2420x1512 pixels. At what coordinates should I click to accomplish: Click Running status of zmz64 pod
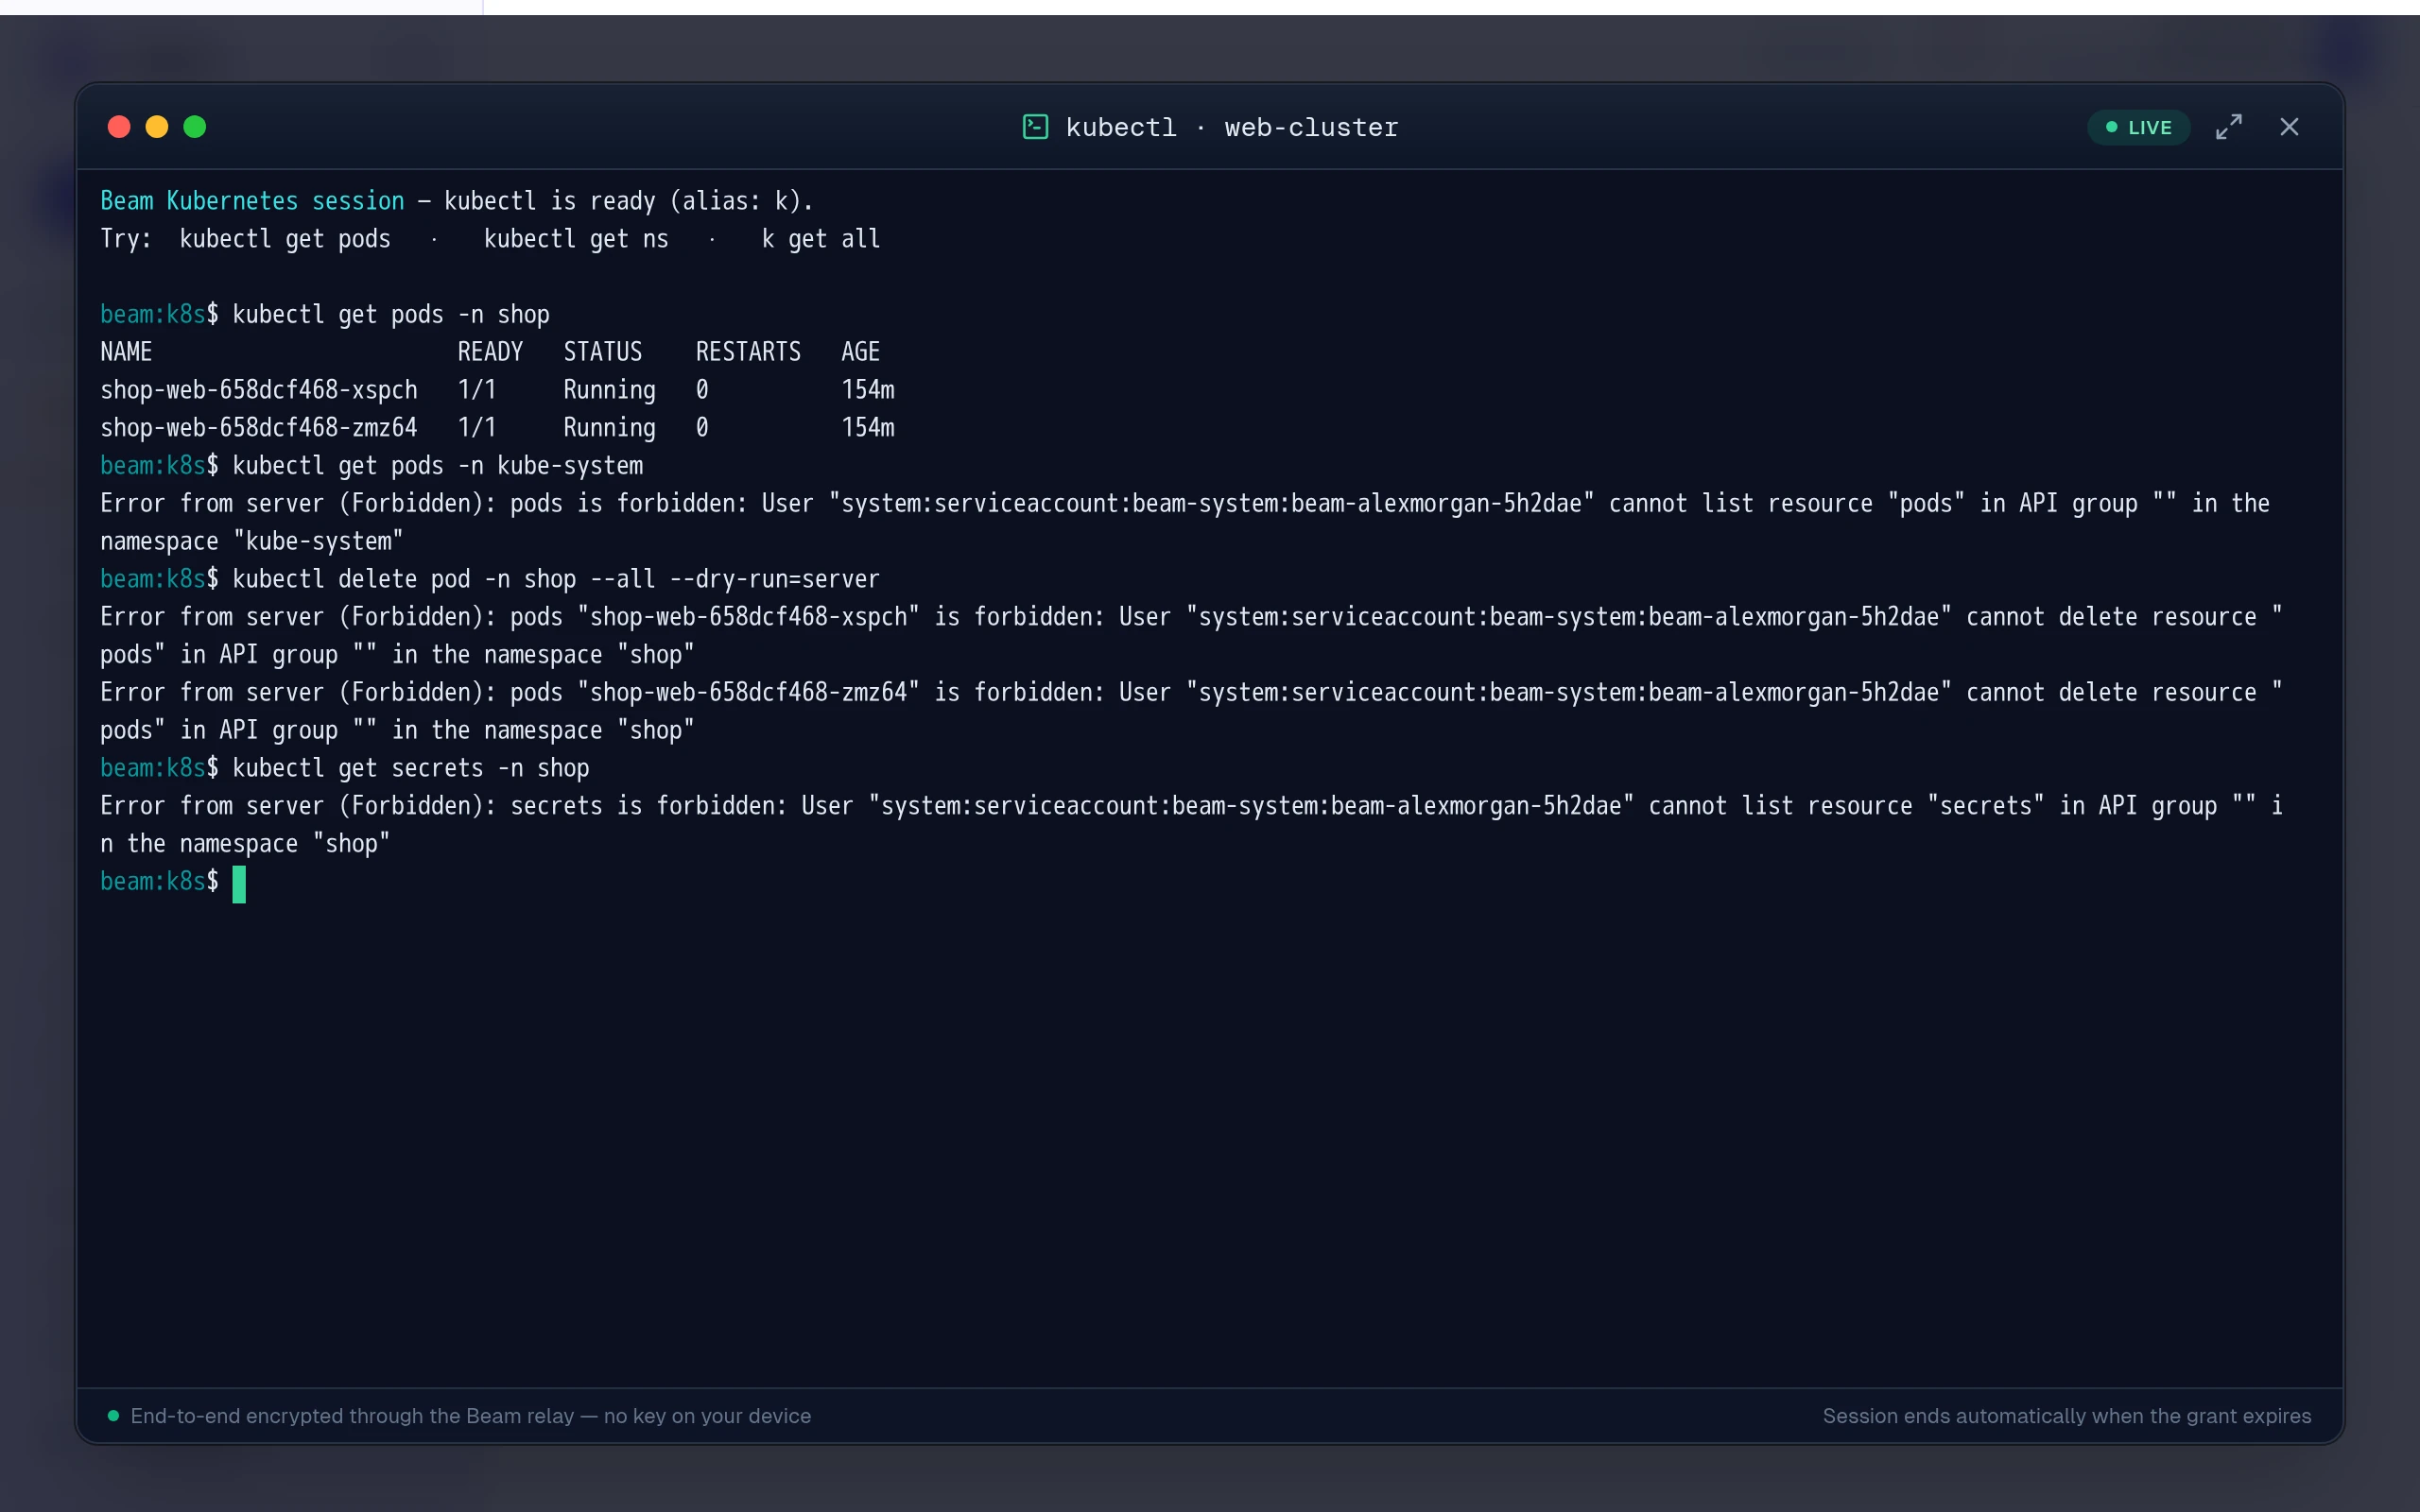(609, 428)
